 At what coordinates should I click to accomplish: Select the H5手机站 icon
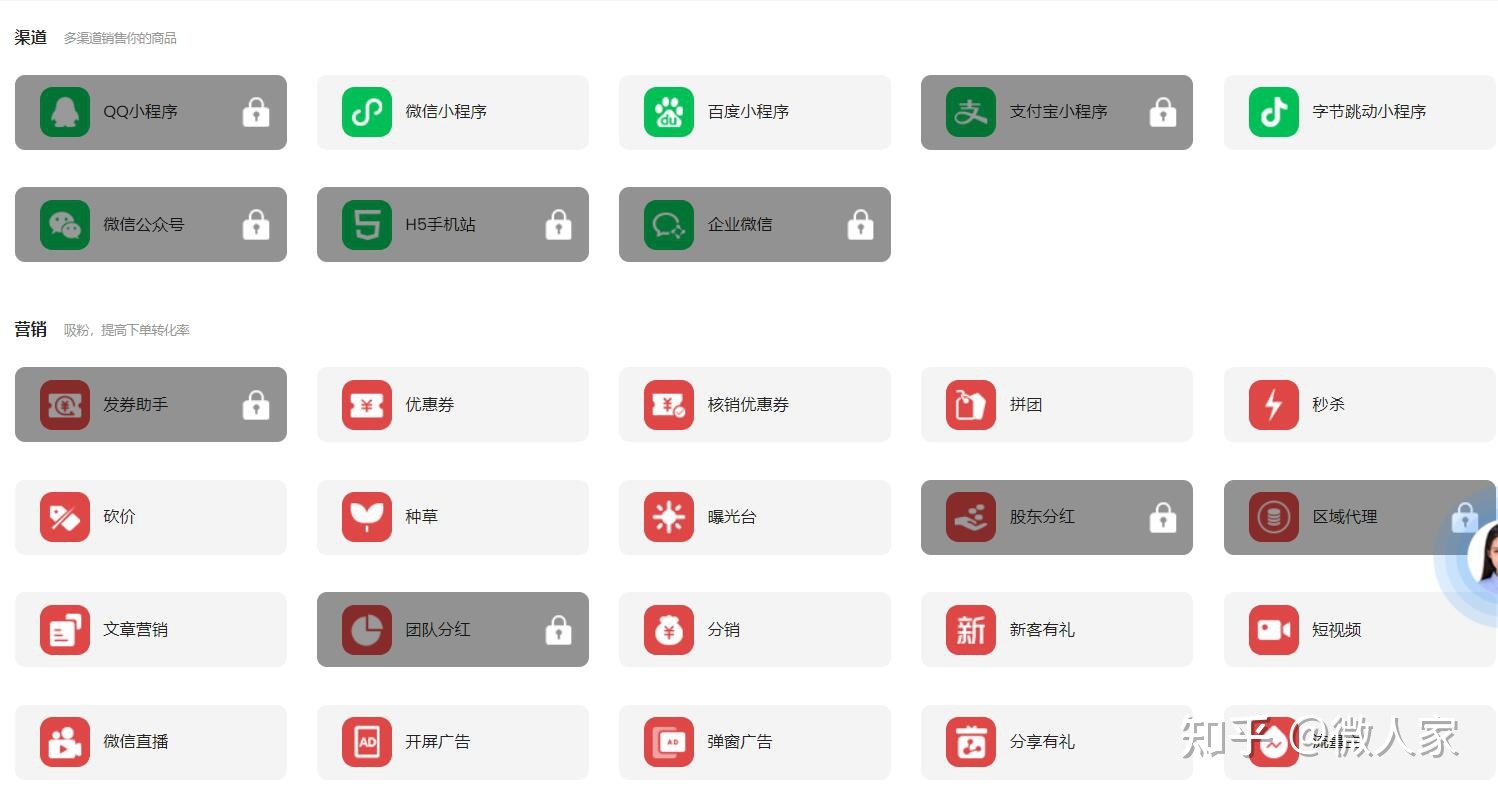(367, 225)
